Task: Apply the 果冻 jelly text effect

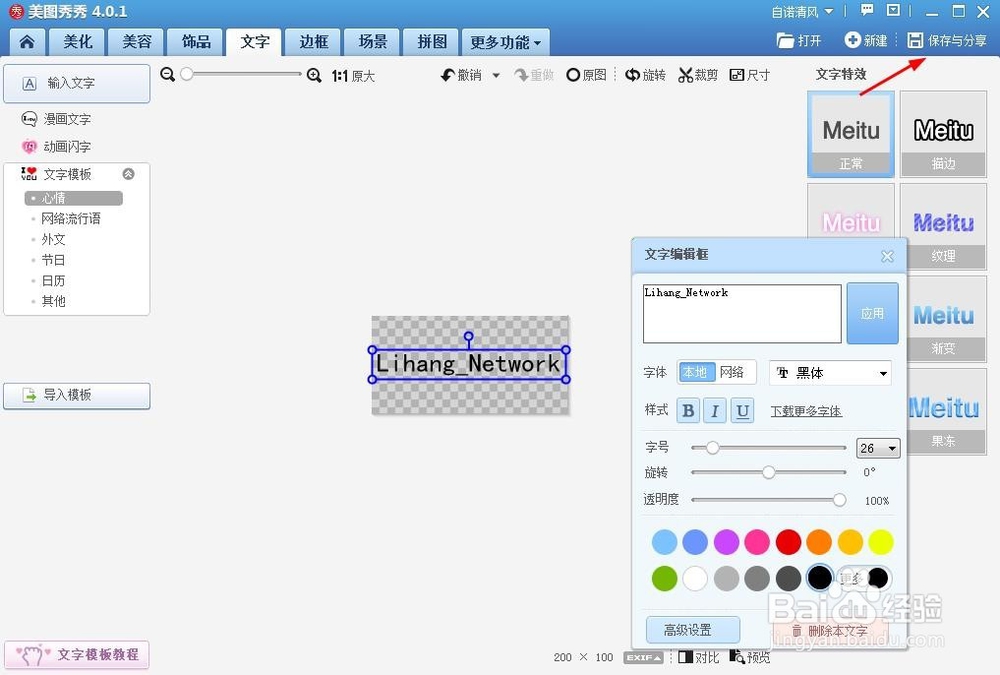Action: (946, 412)
